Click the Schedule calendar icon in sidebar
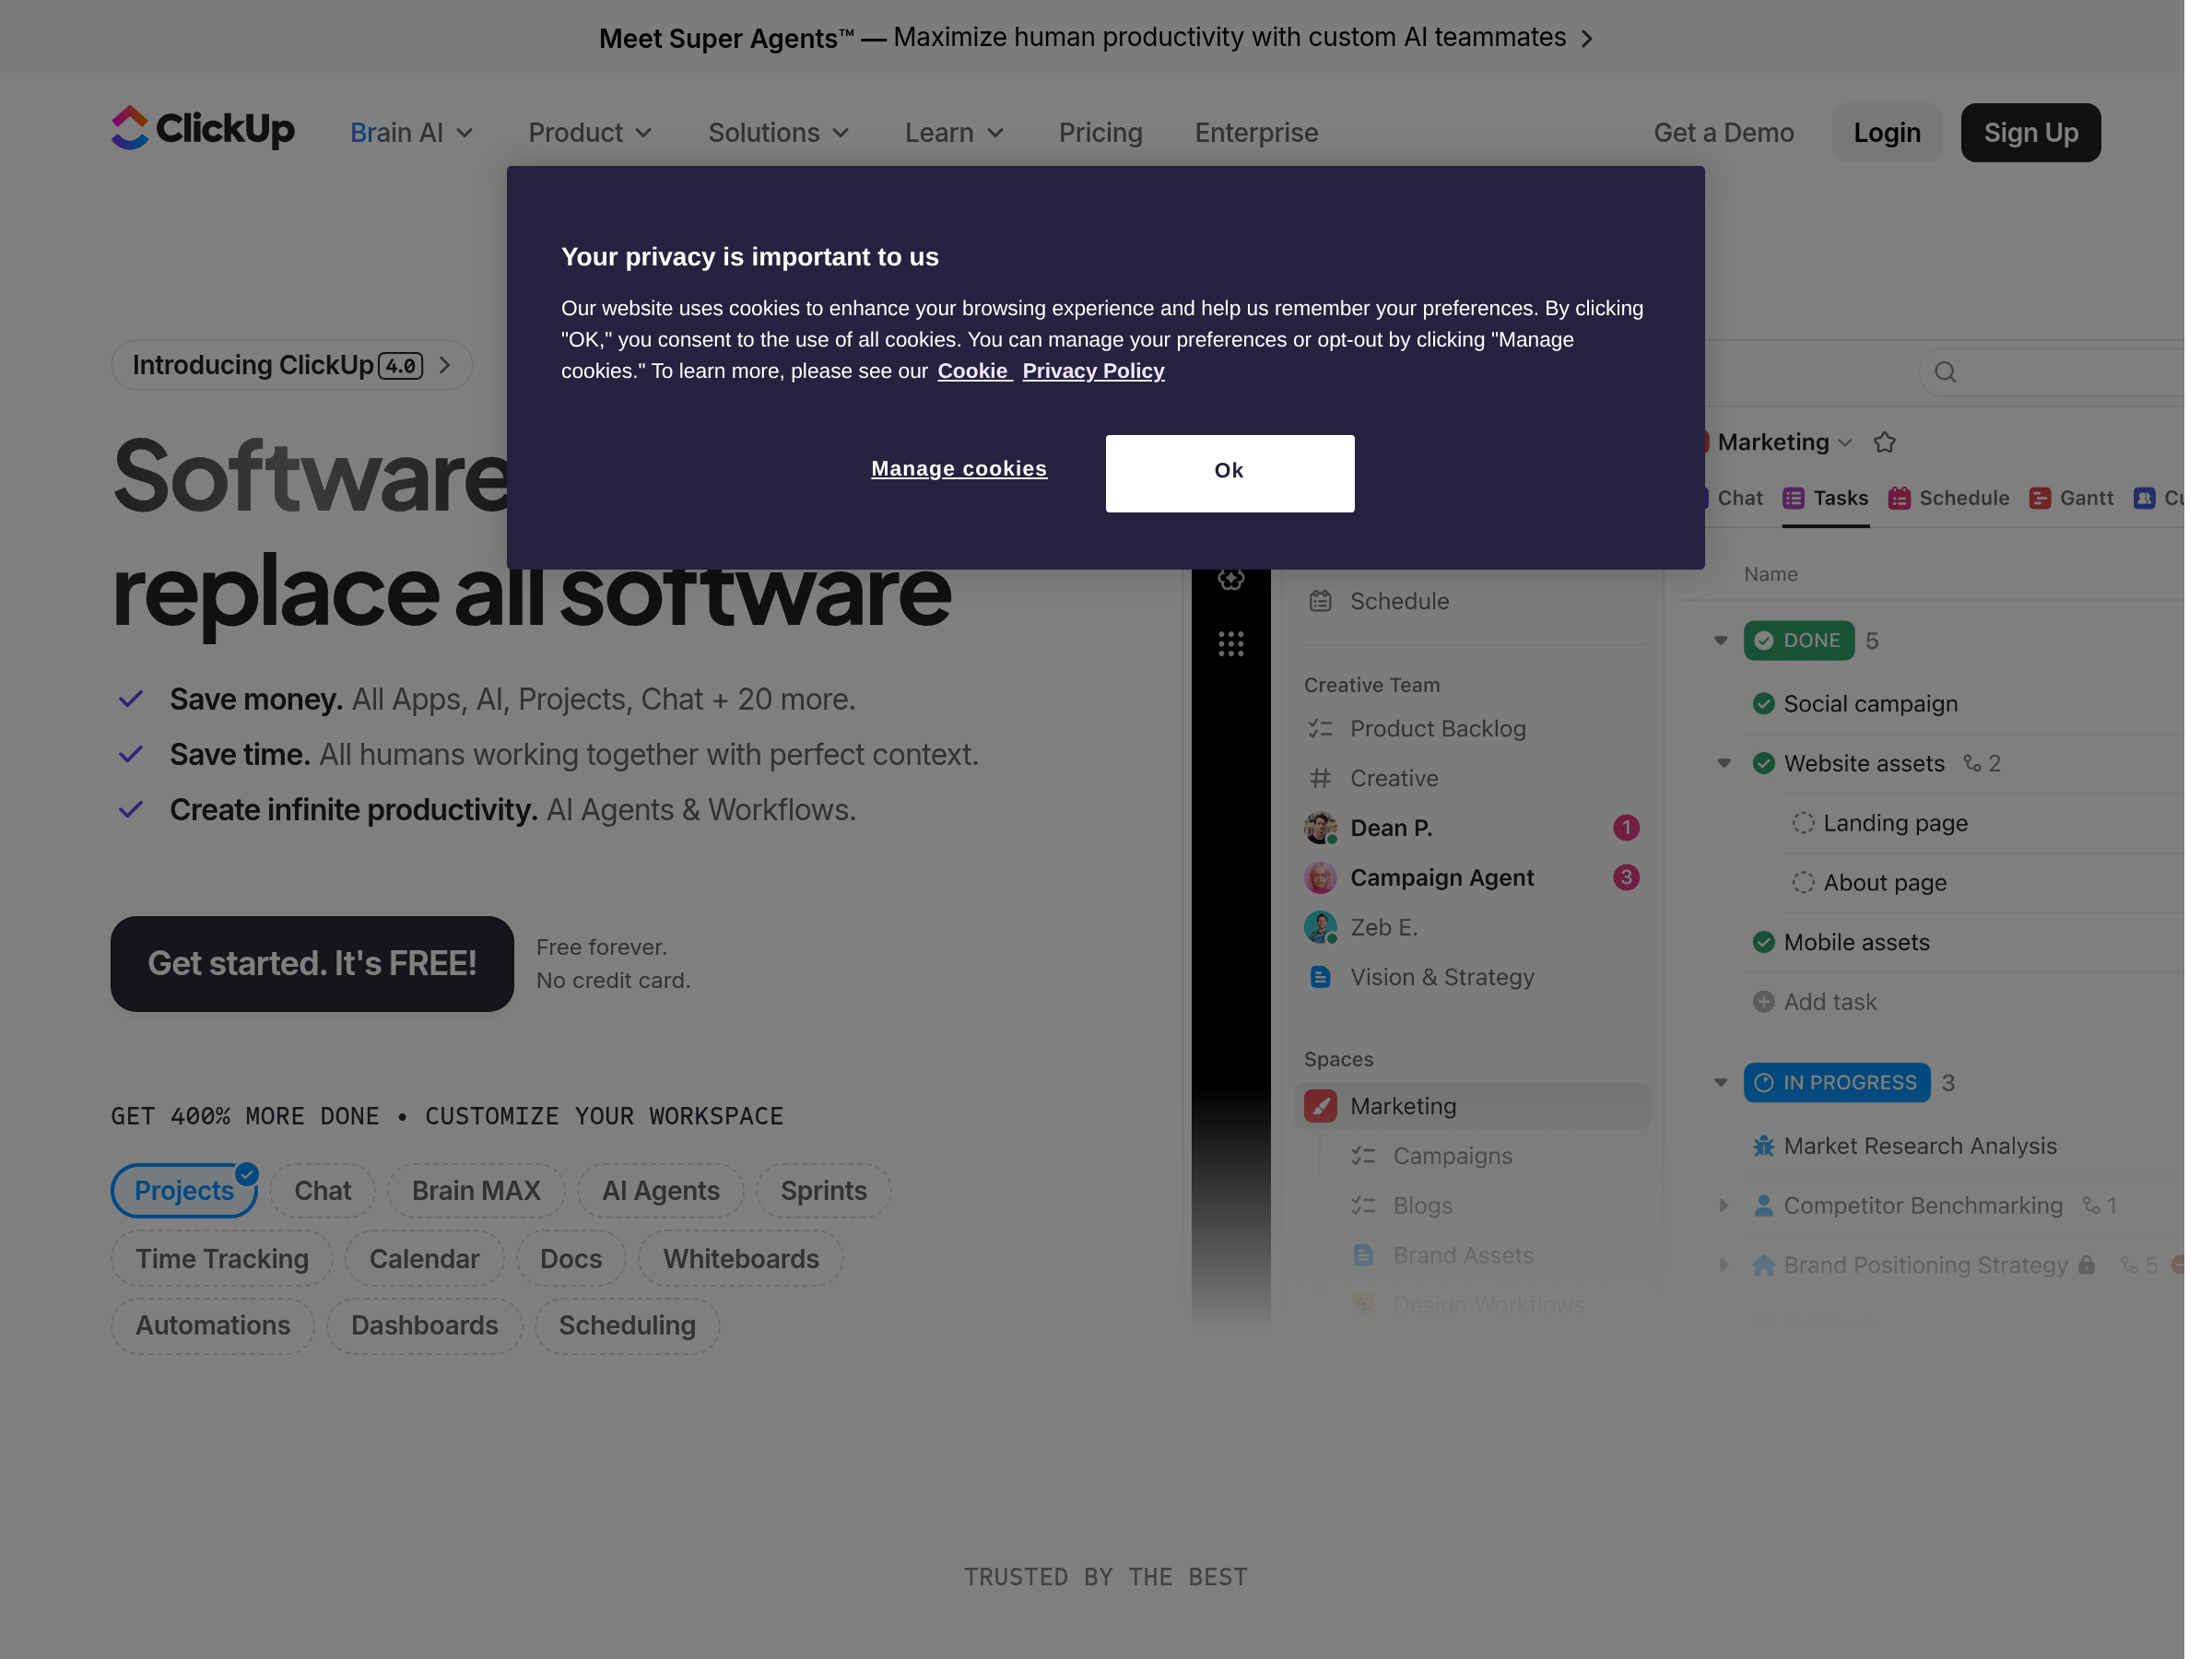This screenshot has width=2212, height=1659. 1321,601
